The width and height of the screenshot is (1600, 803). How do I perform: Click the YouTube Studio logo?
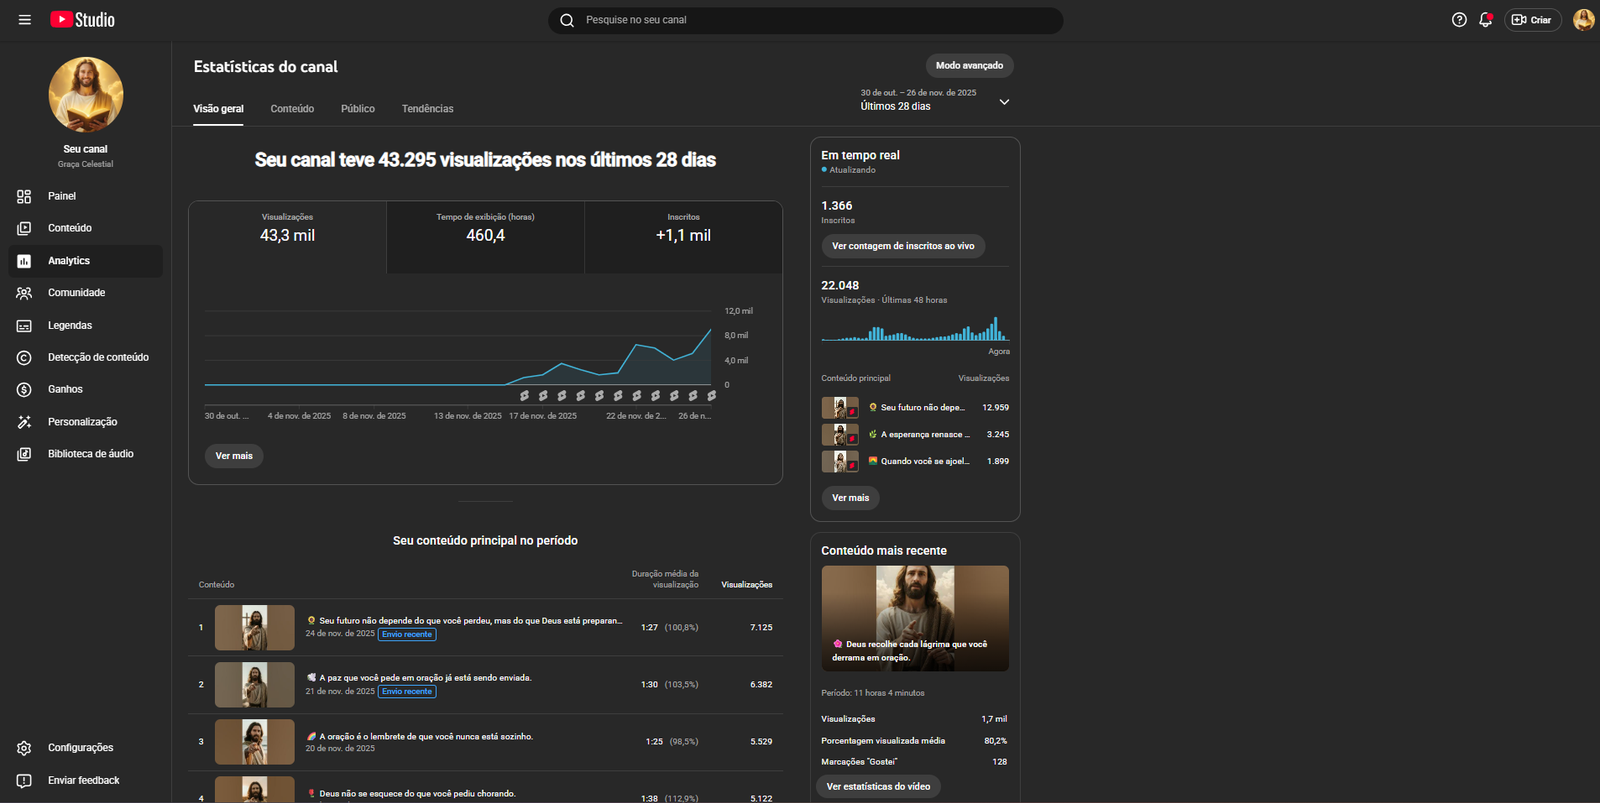tap(83, 20)
